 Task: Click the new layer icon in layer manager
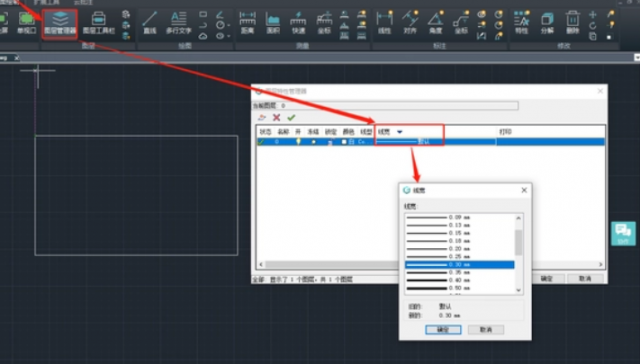click(x=262, y=118)
